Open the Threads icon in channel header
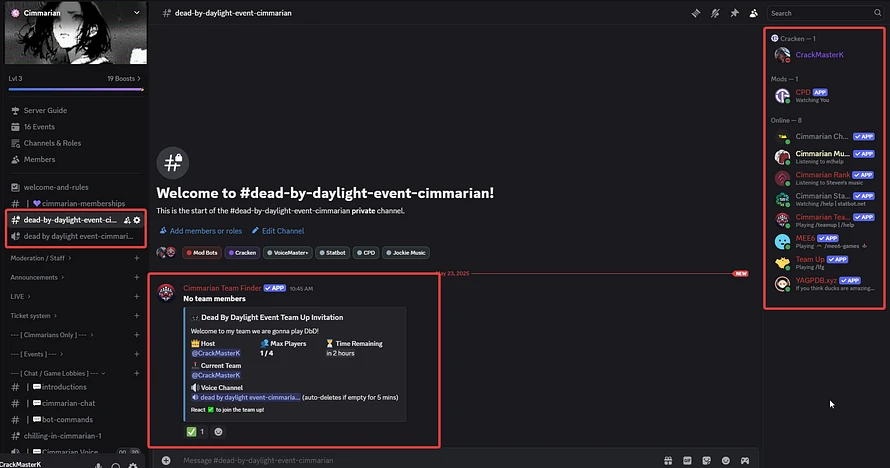 [696, 13]
